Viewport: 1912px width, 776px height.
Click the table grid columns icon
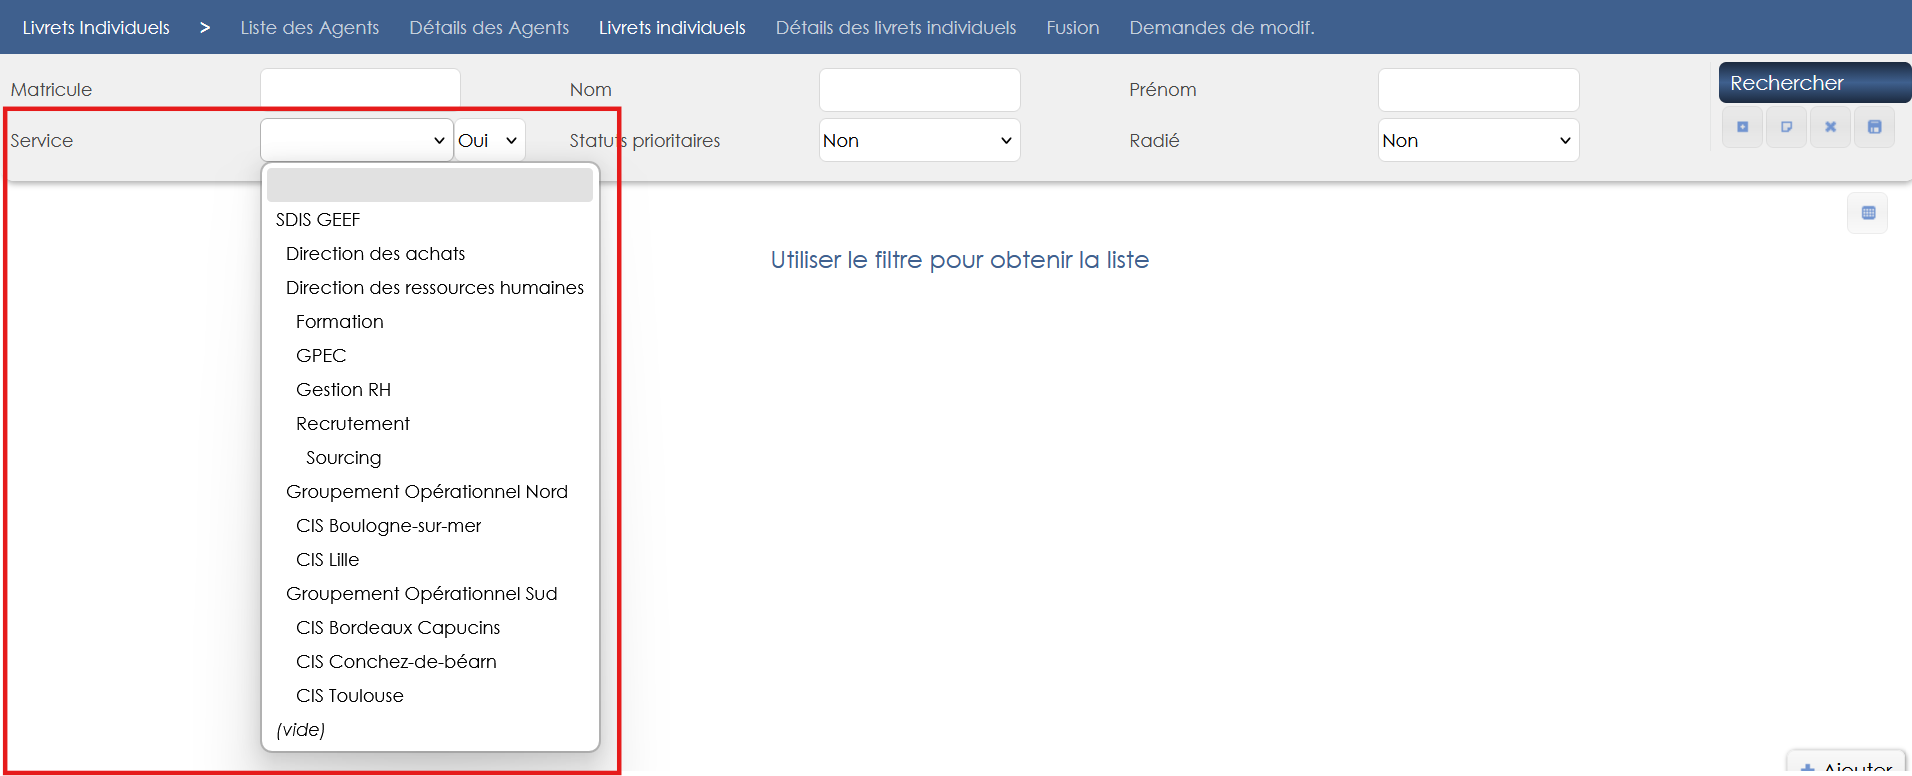click(1867, 213)
